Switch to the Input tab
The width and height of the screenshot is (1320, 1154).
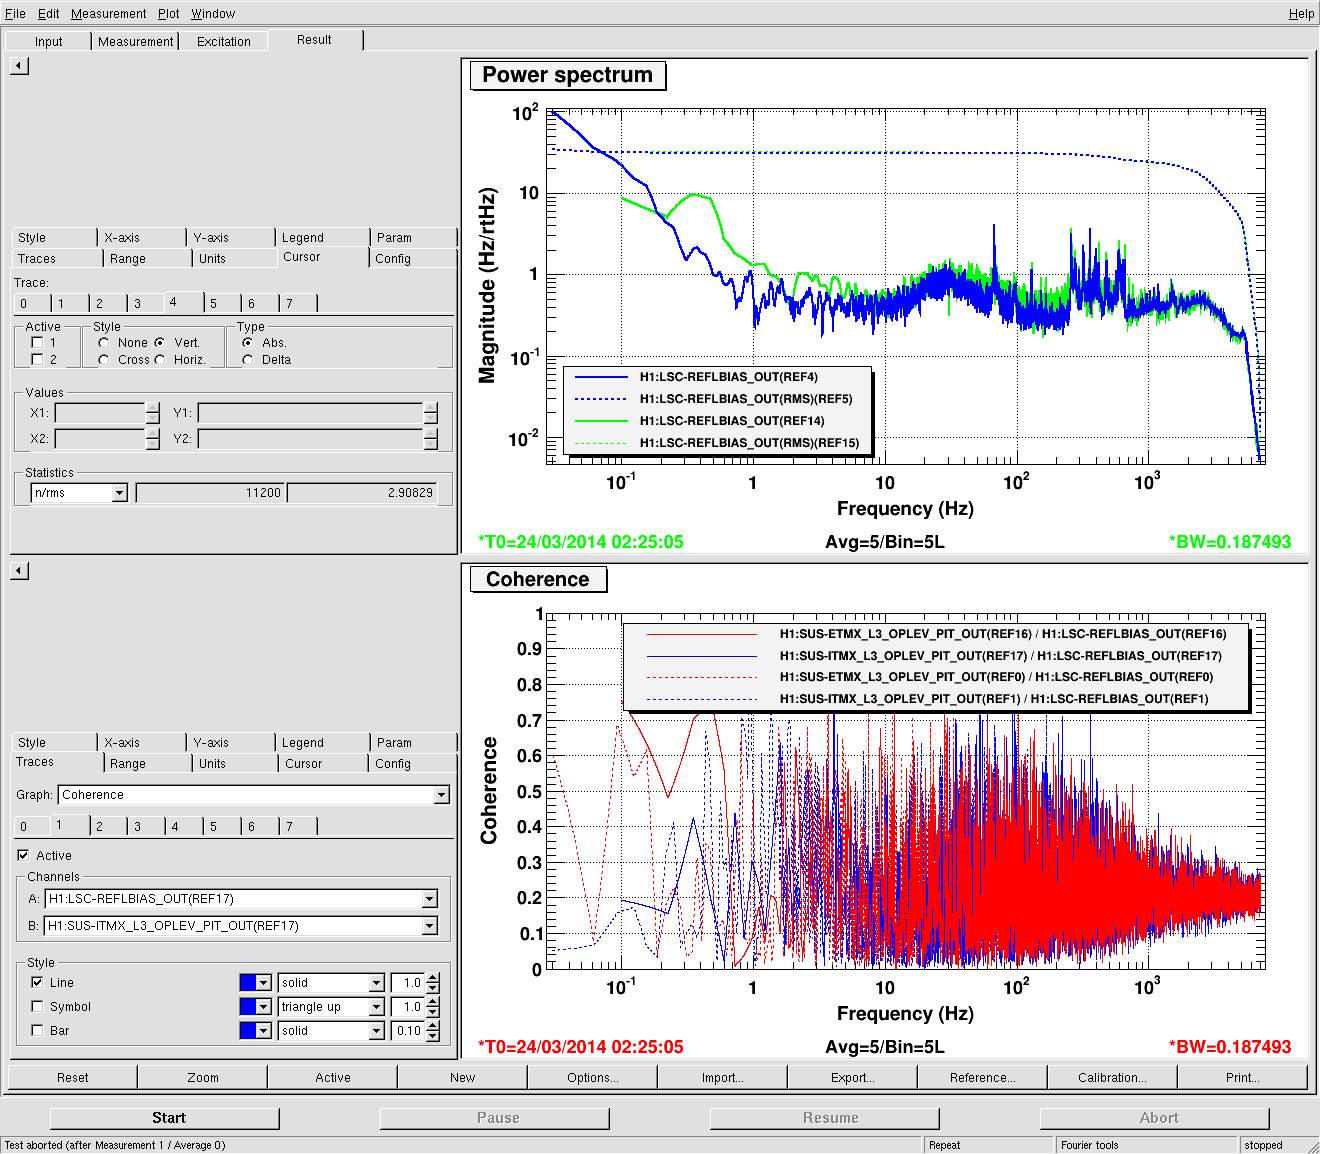coord(49,41)
